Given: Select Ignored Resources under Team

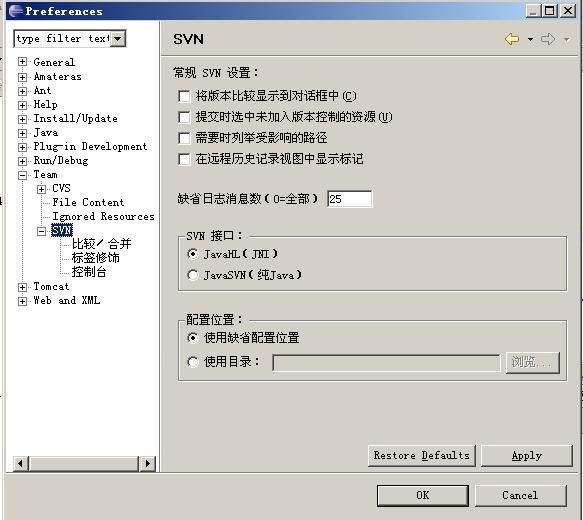Looking at the screenshot, I should coord(103,216).
